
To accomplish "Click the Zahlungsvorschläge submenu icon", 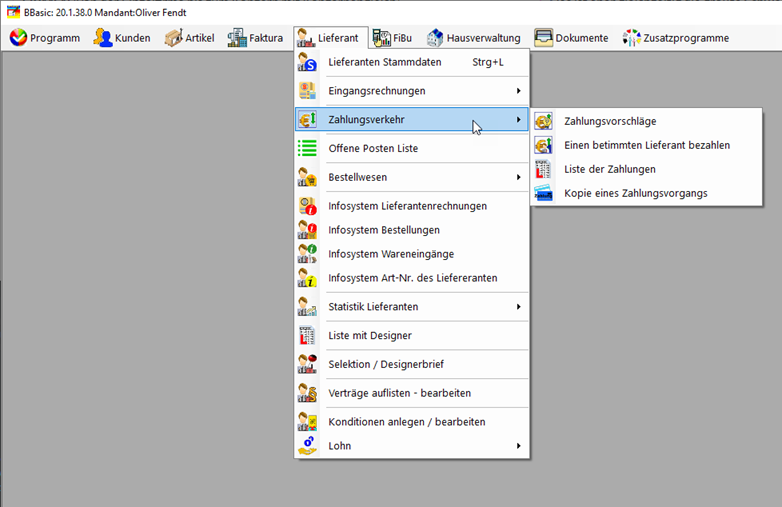I will (x=544, y=121).
